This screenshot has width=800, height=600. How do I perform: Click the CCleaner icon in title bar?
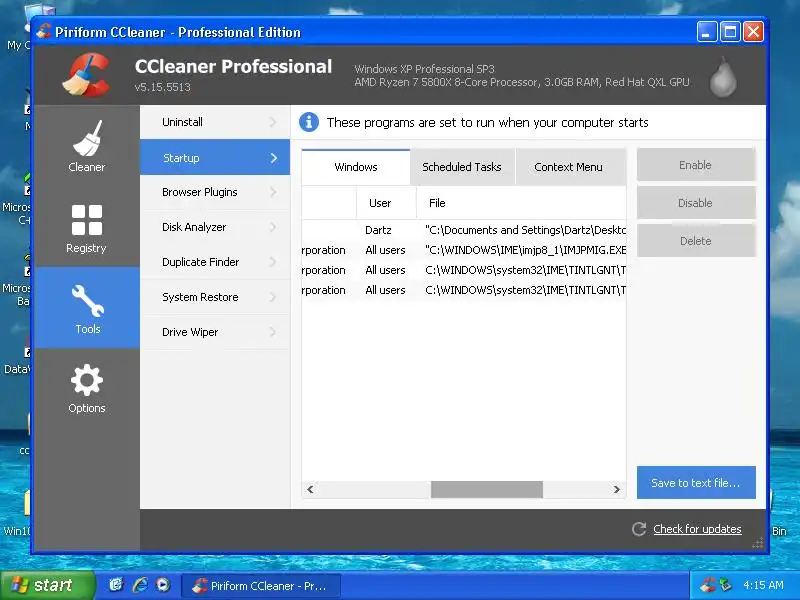pos(44,32)
